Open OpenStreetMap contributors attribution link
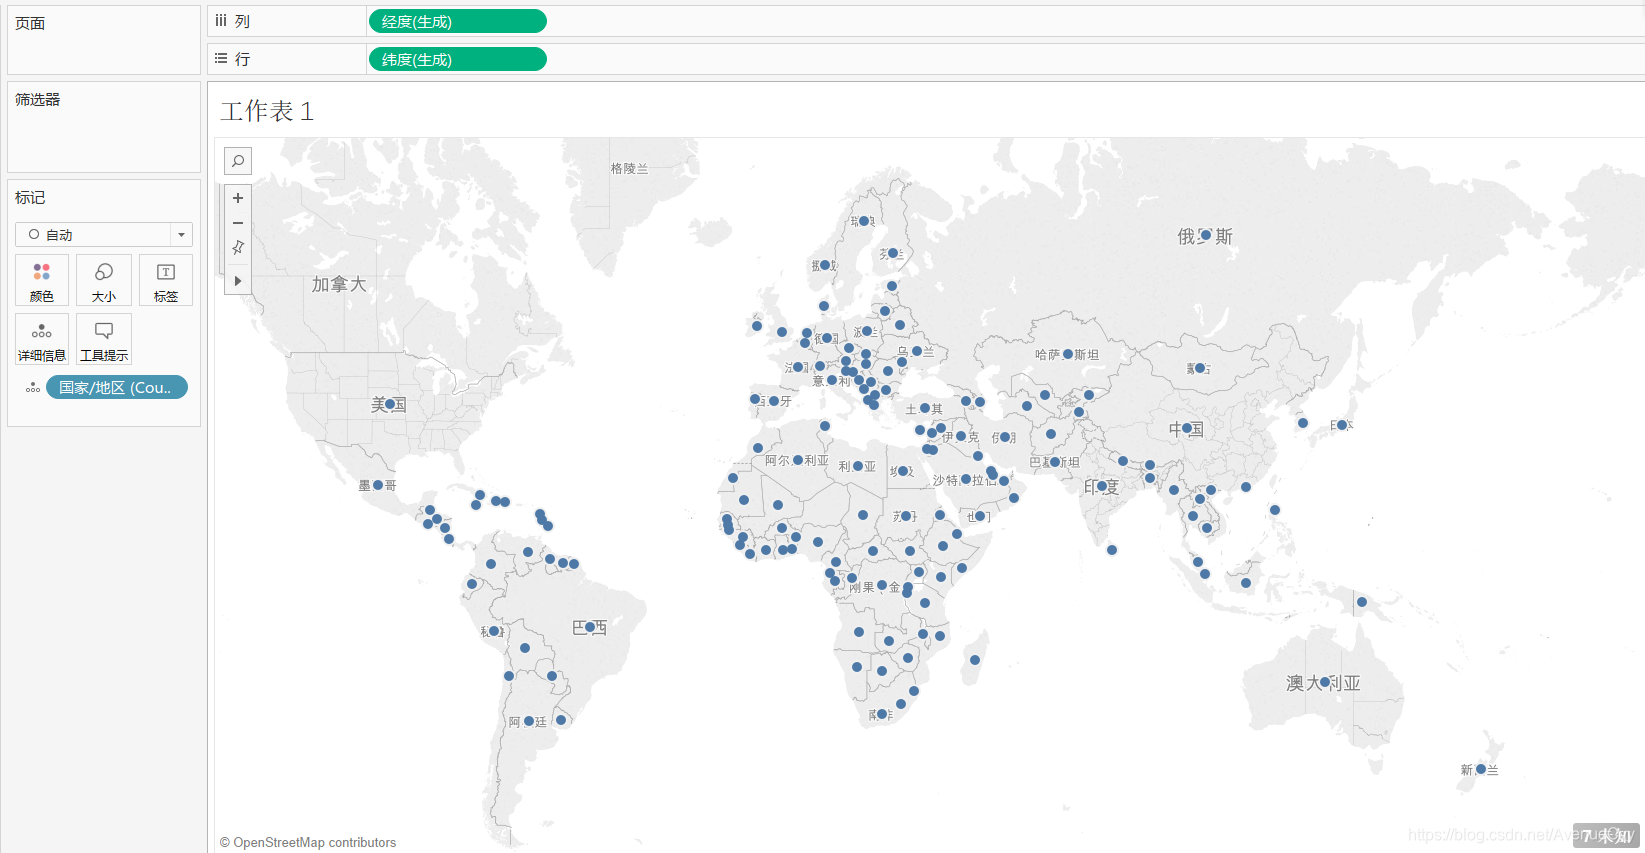The width and height of the screenshot is (1645, 853). coord(308,842)
